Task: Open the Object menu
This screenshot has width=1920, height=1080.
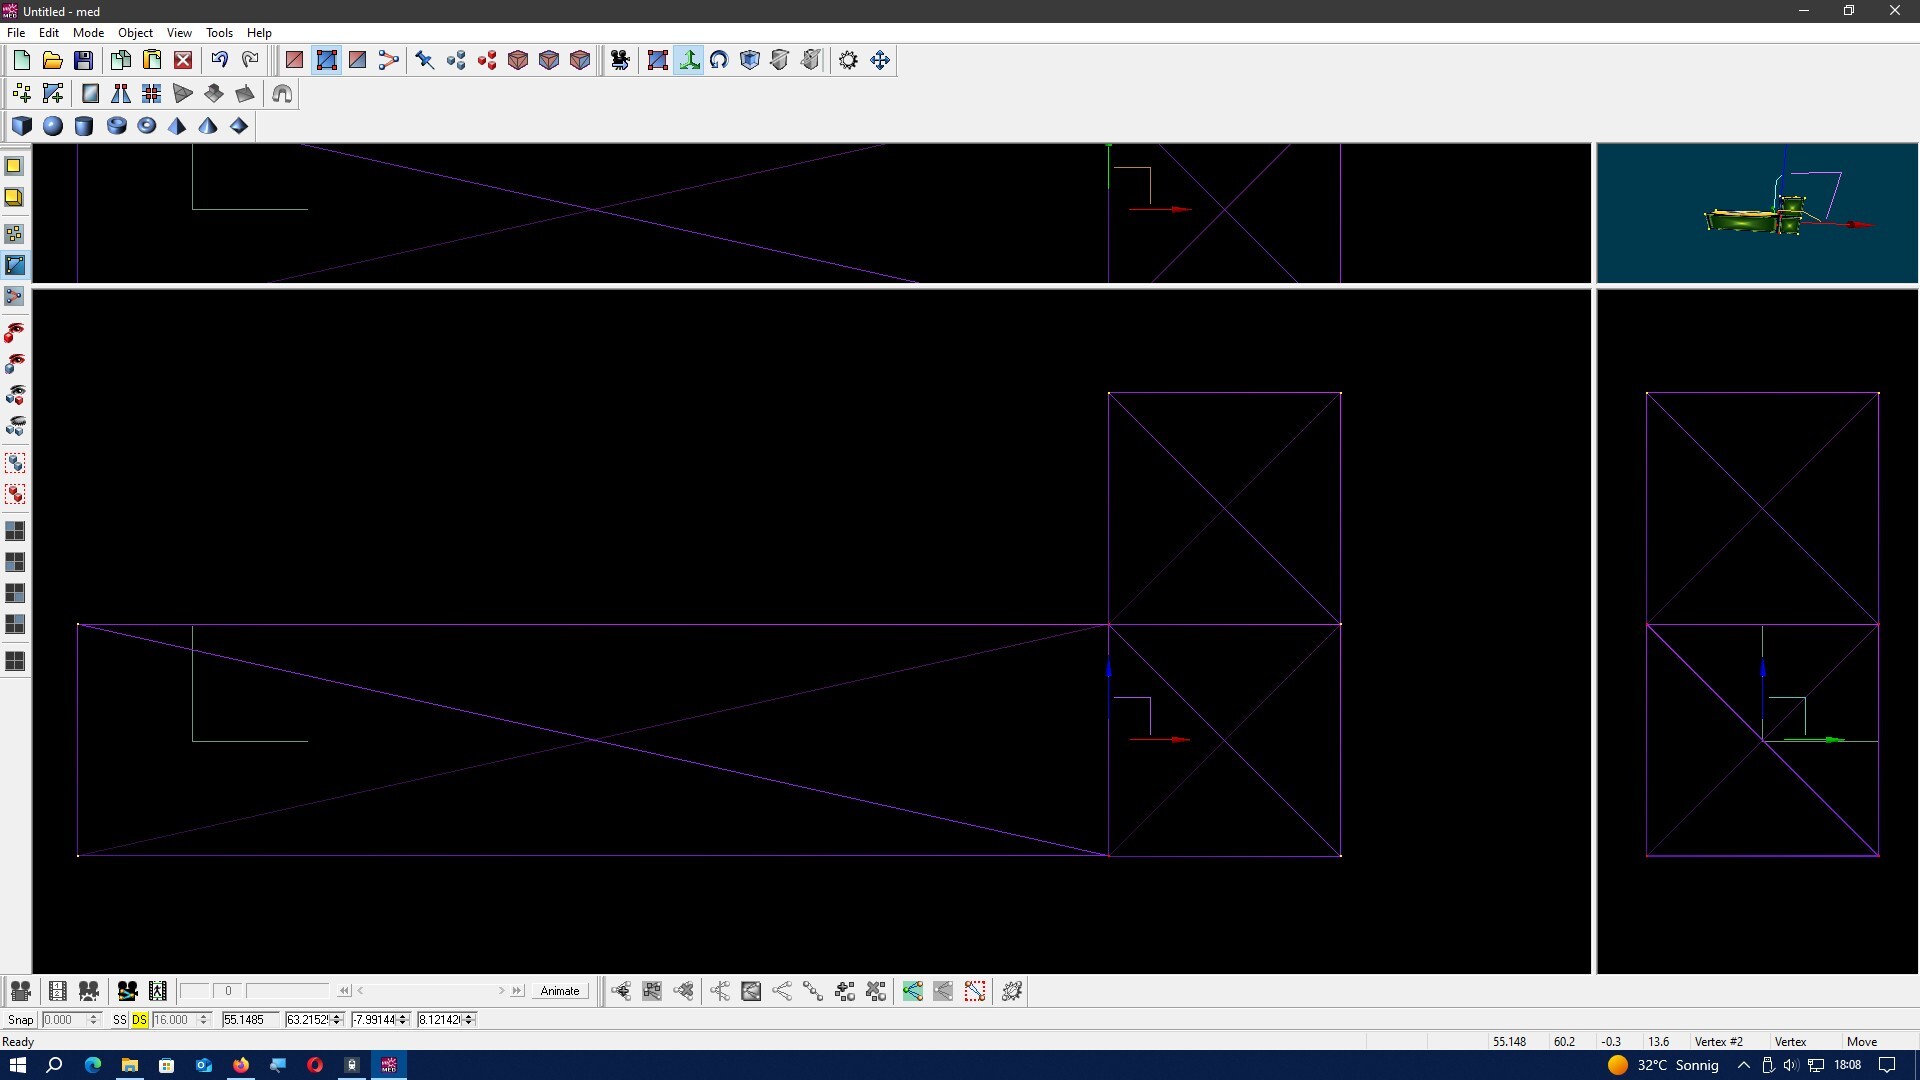Action: coord(135,33)
